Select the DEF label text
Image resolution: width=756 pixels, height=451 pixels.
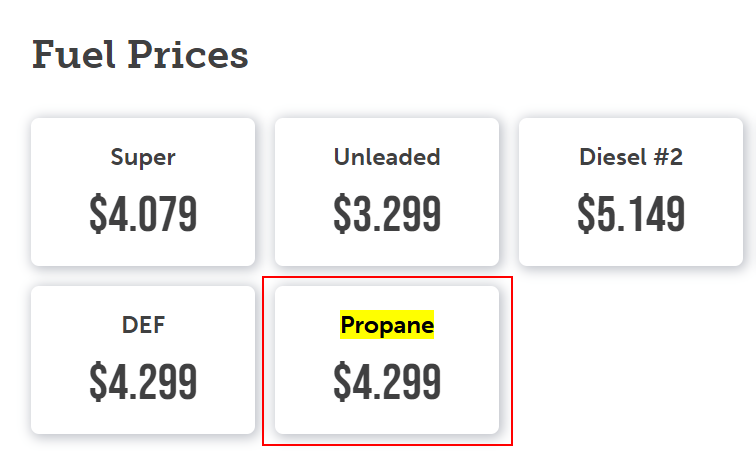click(x=143, y=325)
